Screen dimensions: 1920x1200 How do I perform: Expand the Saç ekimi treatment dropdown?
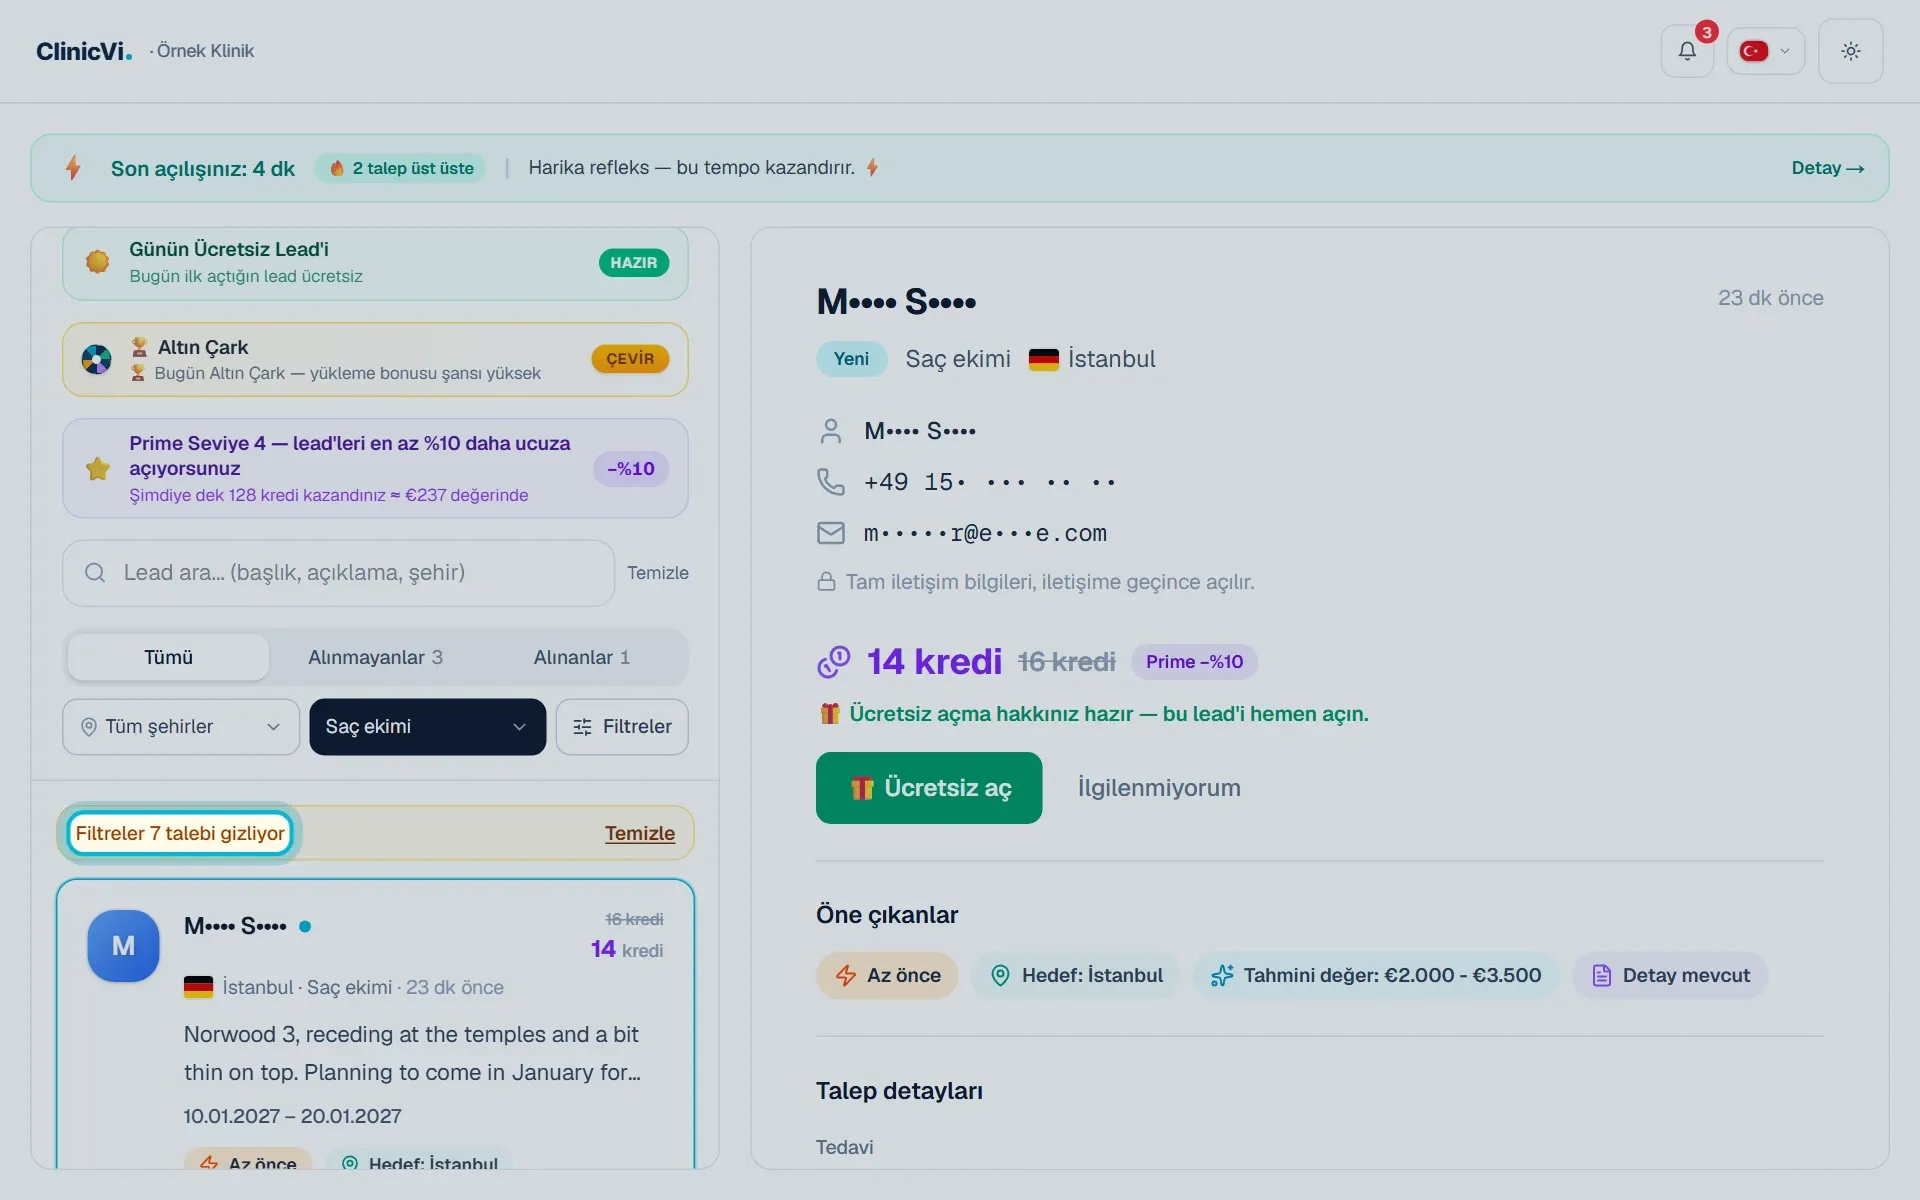coord(428,727)
